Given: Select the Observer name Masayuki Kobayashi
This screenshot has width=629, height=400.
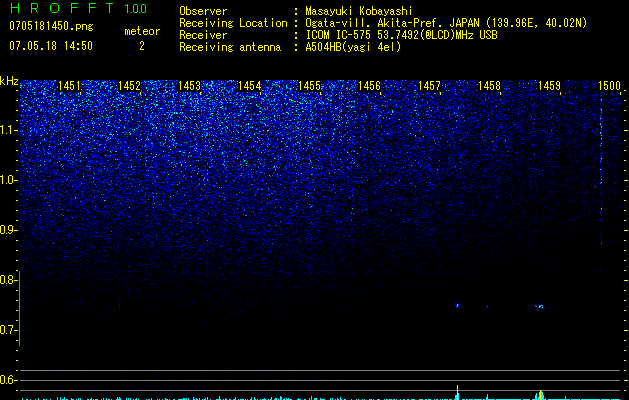Looking at the screenshot, I should pyautogui.click(x=359, y=11).
